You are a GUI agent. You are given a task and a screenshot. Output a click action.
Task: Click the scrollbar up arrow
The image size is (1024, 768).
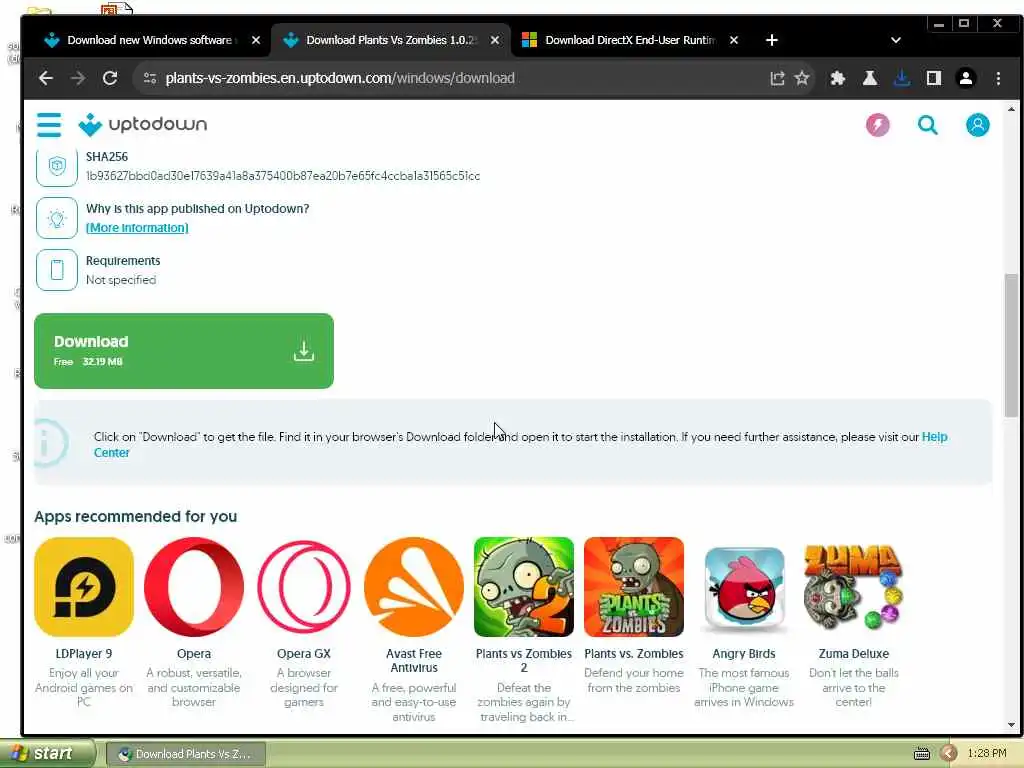click(x=1011, y=109)
